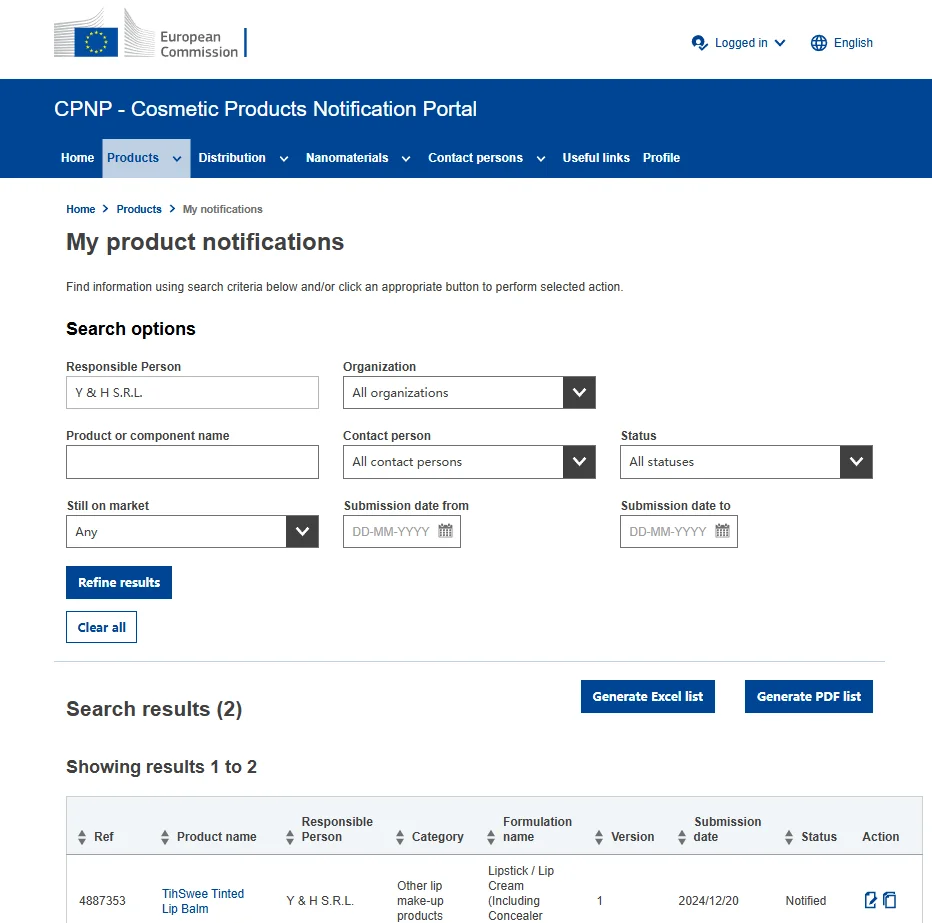This screenshot has width=932, height=923.
Task: Click the Generate Excel list button
Action: (x=647, y=697)
